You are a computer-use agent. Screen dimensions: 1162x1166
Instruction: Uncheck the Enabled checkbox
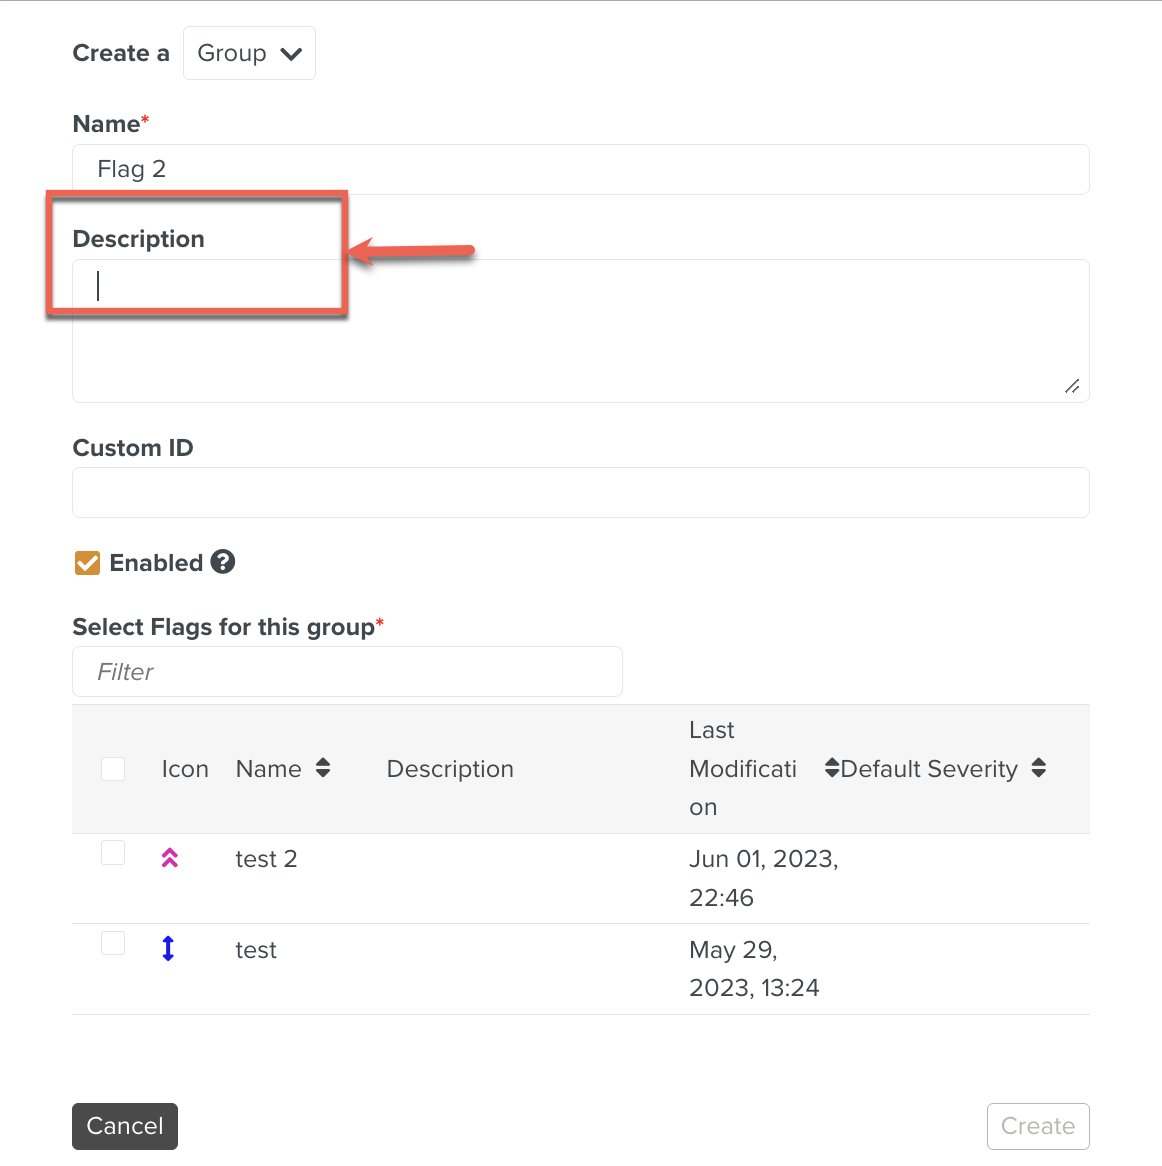pyautogui.click(x=88, y=563)
